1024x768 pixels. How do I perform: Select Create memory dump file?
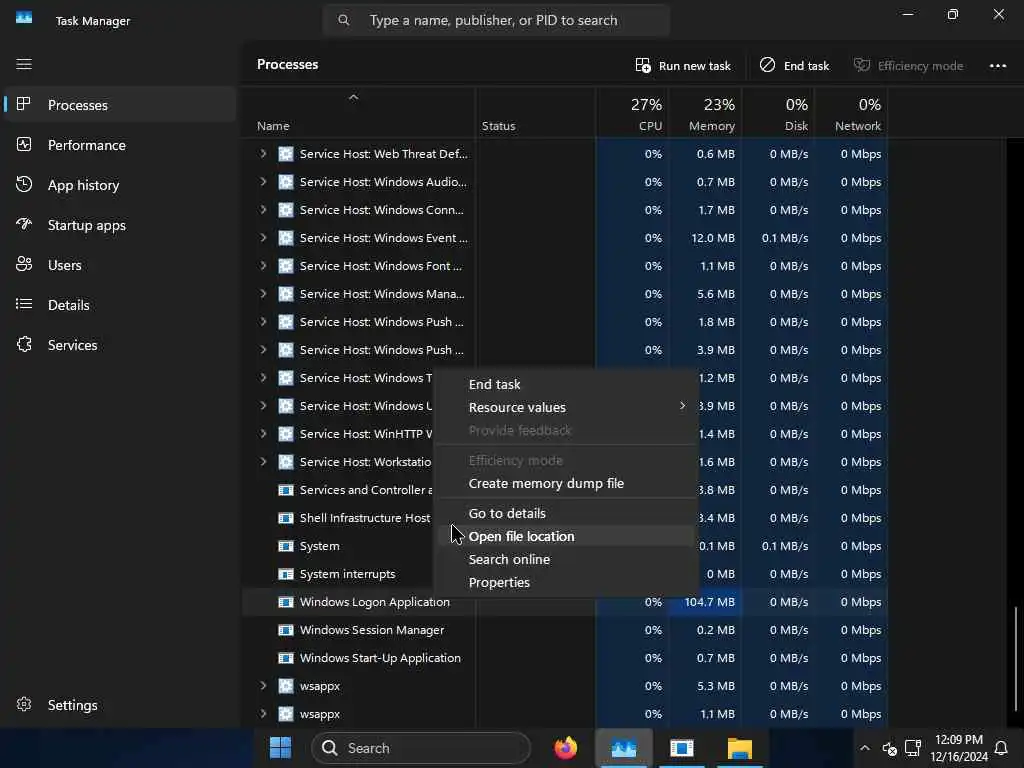[x=566, y=484]
